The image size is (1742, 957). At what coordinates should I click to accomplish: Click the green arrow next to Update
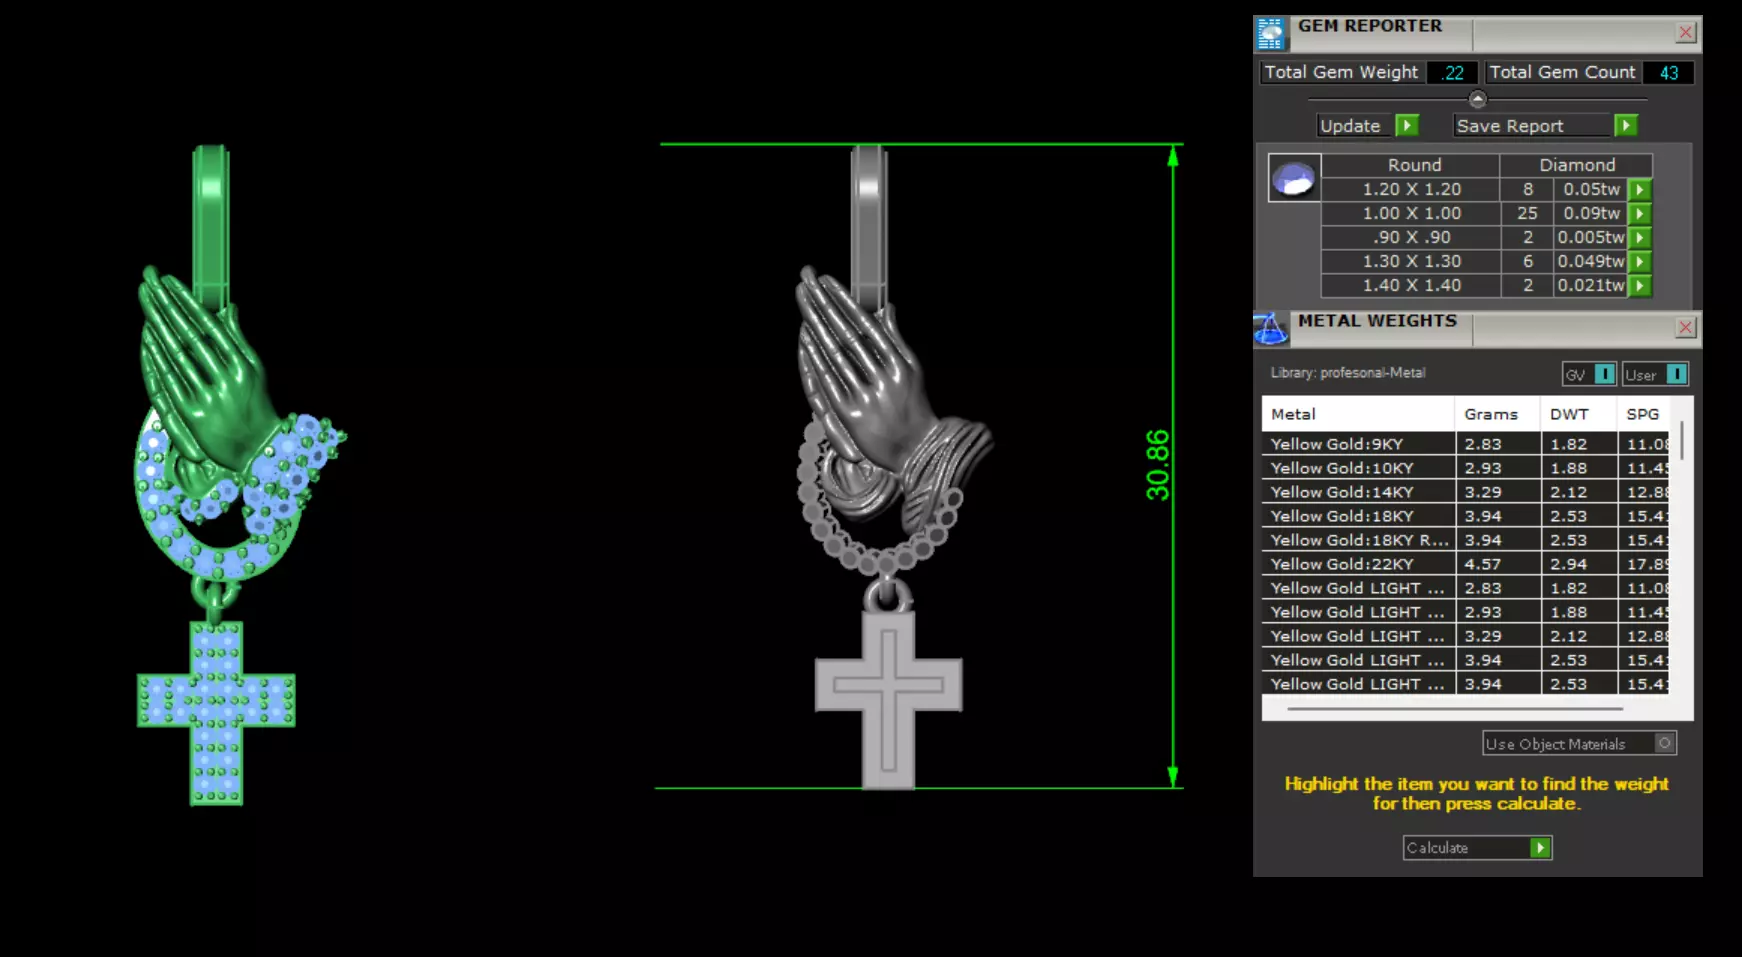(1407, 125)
